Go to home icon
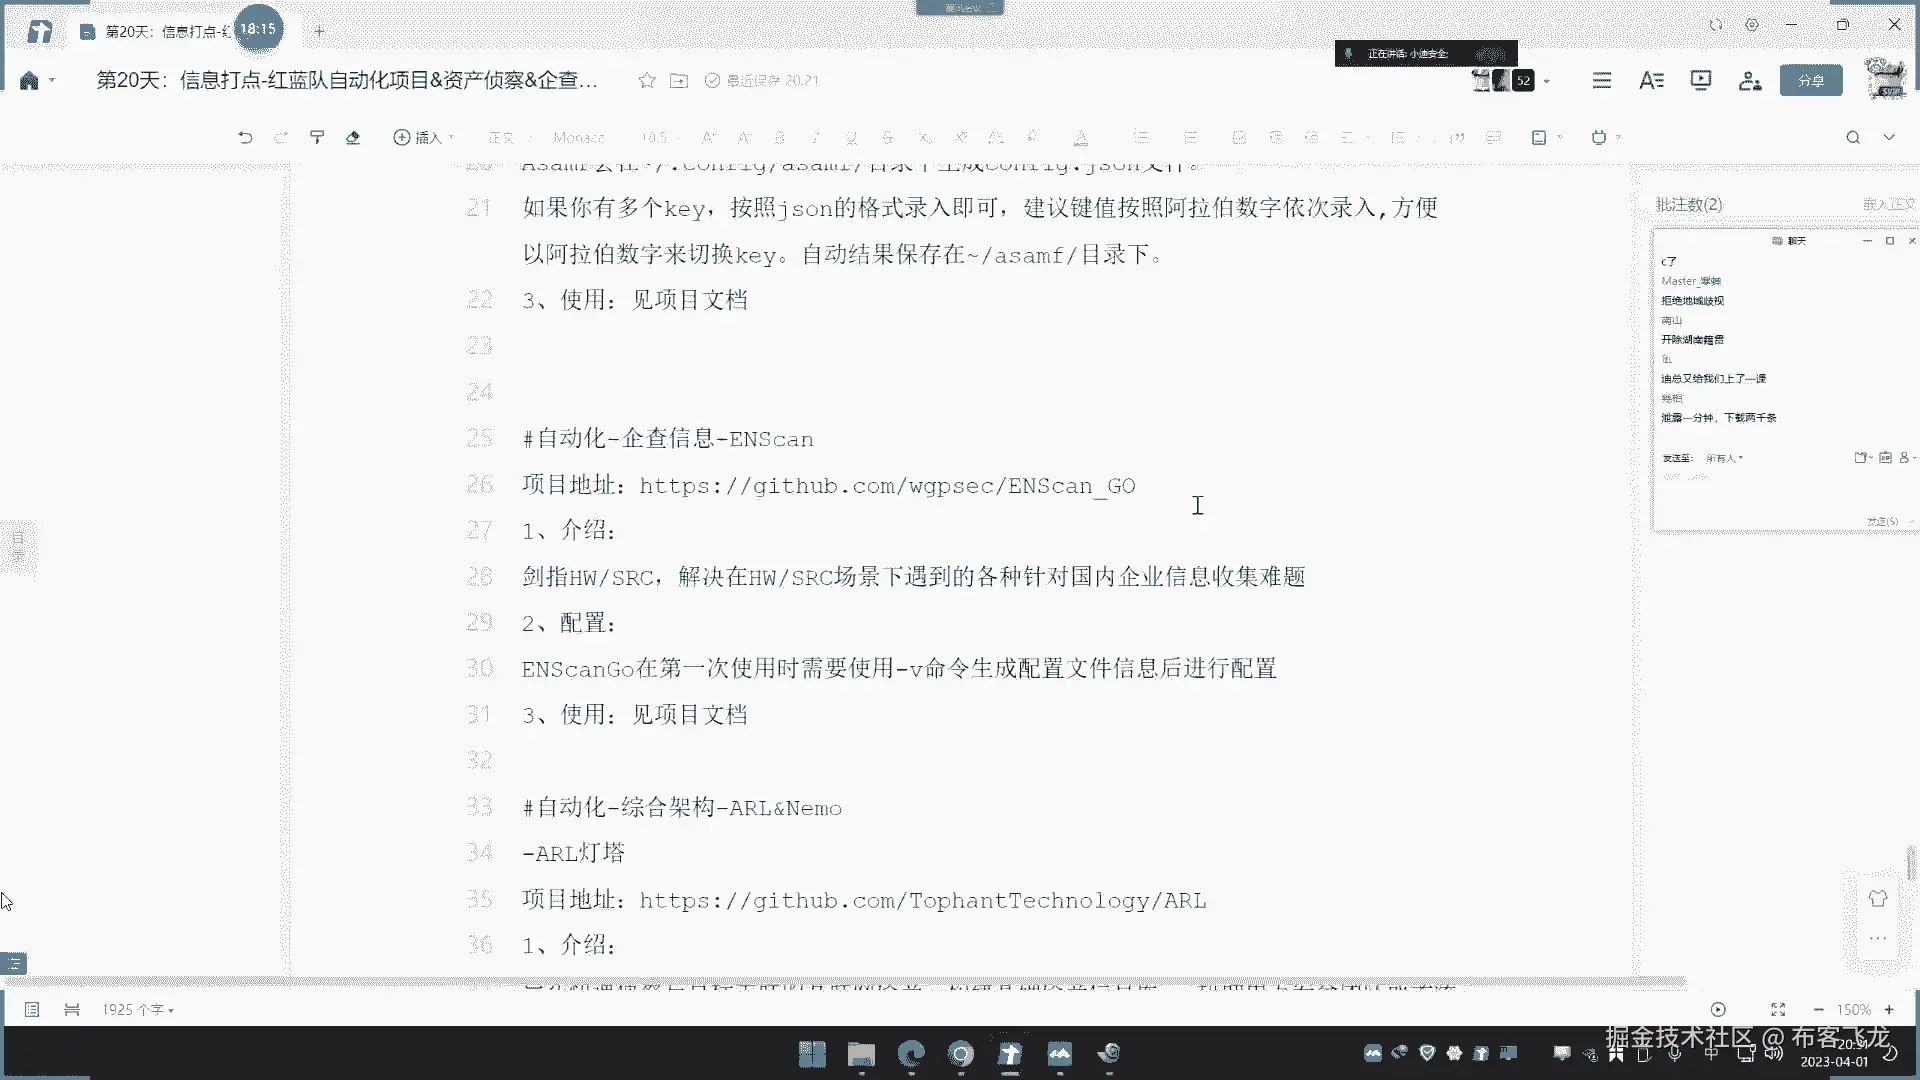The image size is (1920, 1080). pos(29,80)
